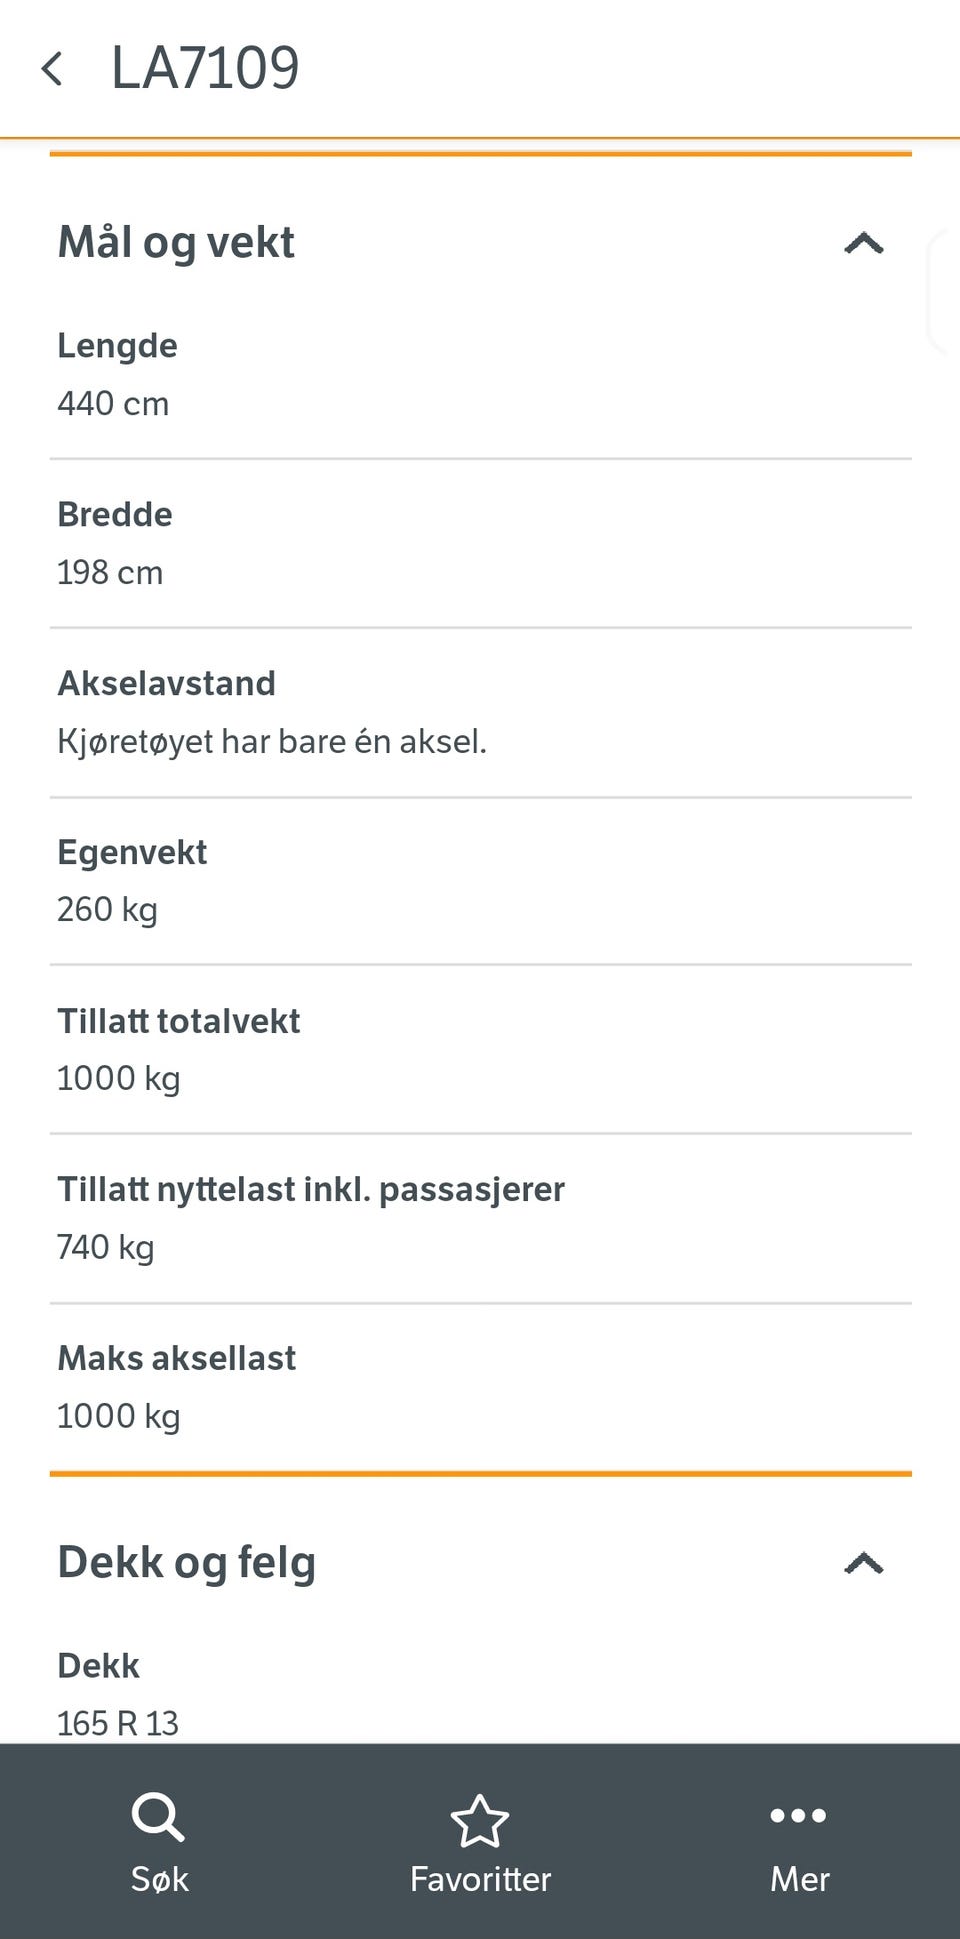Open the Mer tab label
This screenshot has height=1939, width=960.
click(x=799, y=1879)
